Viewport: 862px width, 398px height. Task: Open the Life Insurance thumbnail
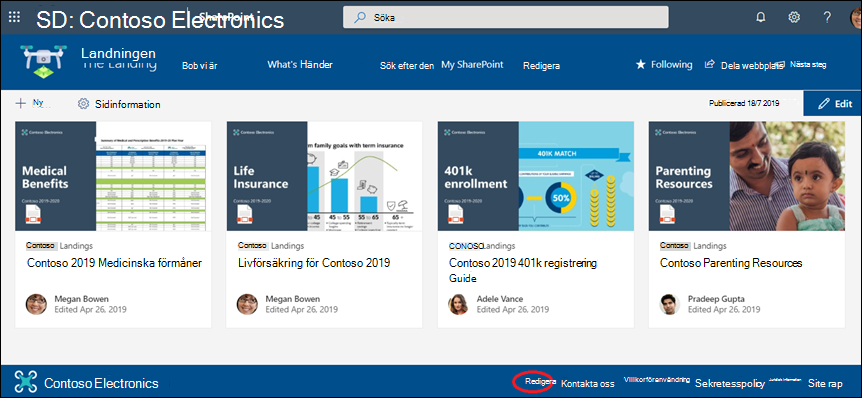(x=324, y=176)
